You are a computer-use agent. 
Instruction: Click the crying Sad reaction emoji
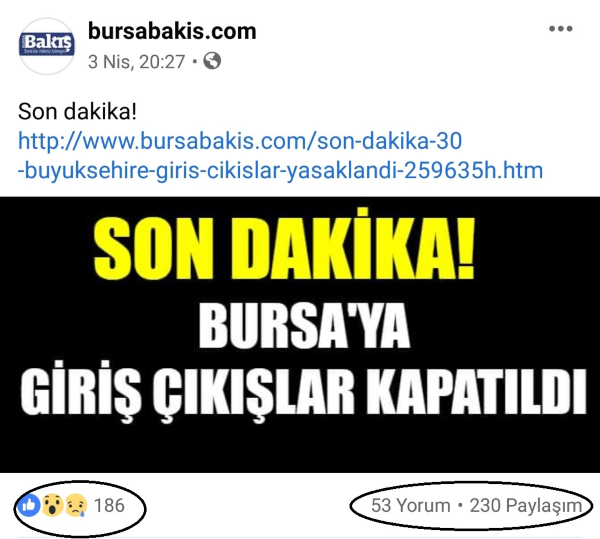coord(76,505)
